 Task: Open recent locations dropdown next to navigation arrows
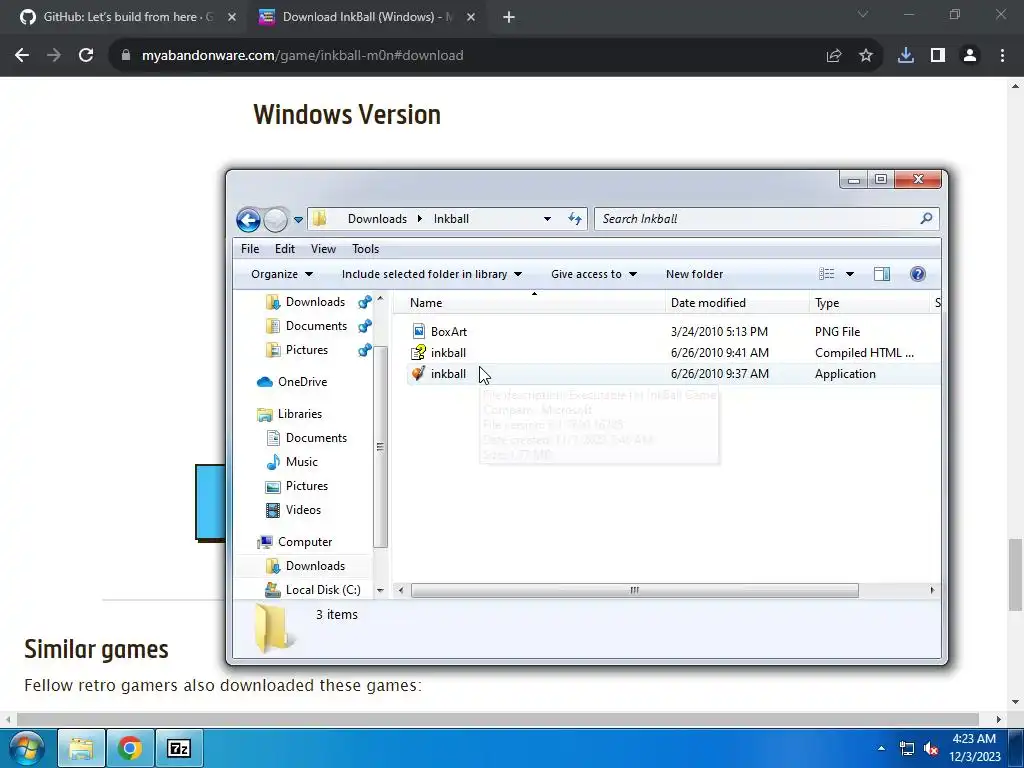click(298, 220)
